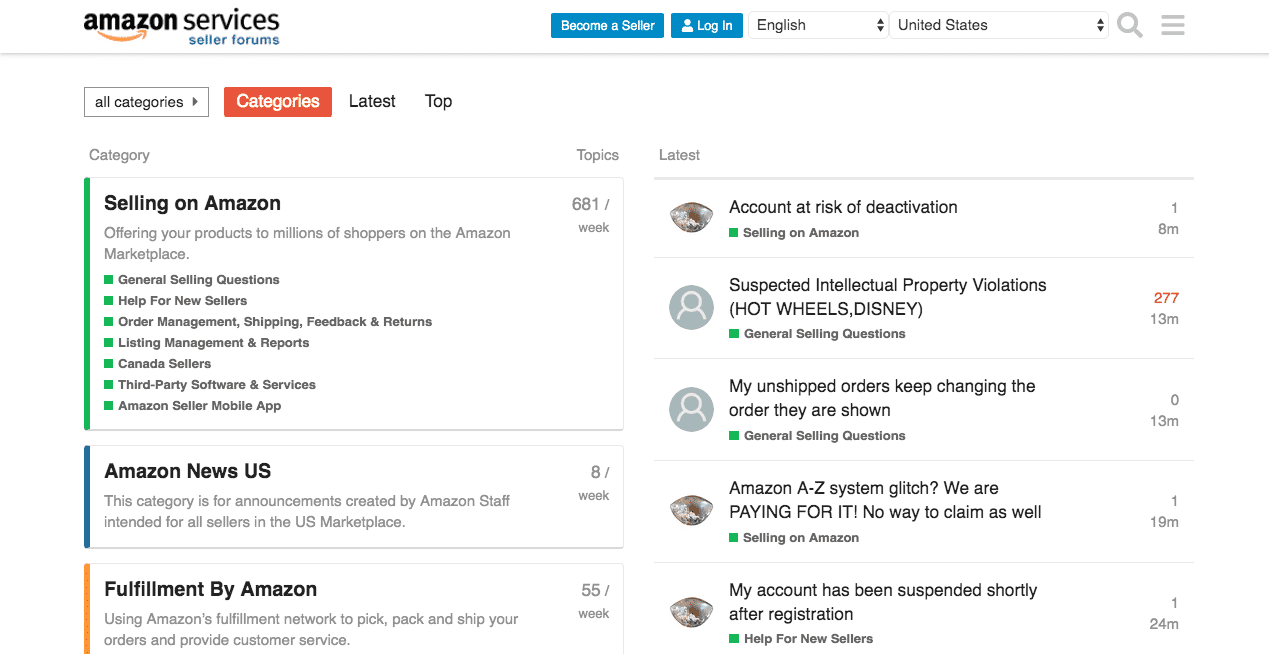Click the 8 / week topics count
1269x654 pixels.
[595, 483]
